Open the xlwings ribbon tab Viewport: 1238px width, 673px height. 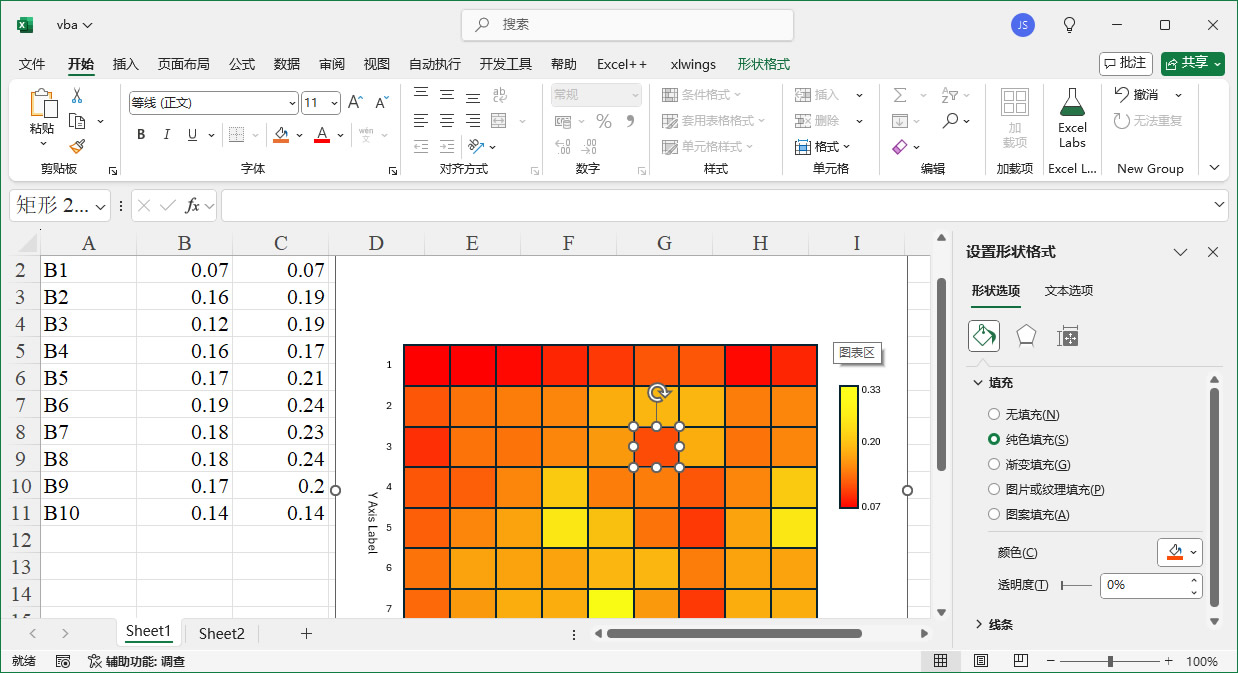tap(692, 63)
